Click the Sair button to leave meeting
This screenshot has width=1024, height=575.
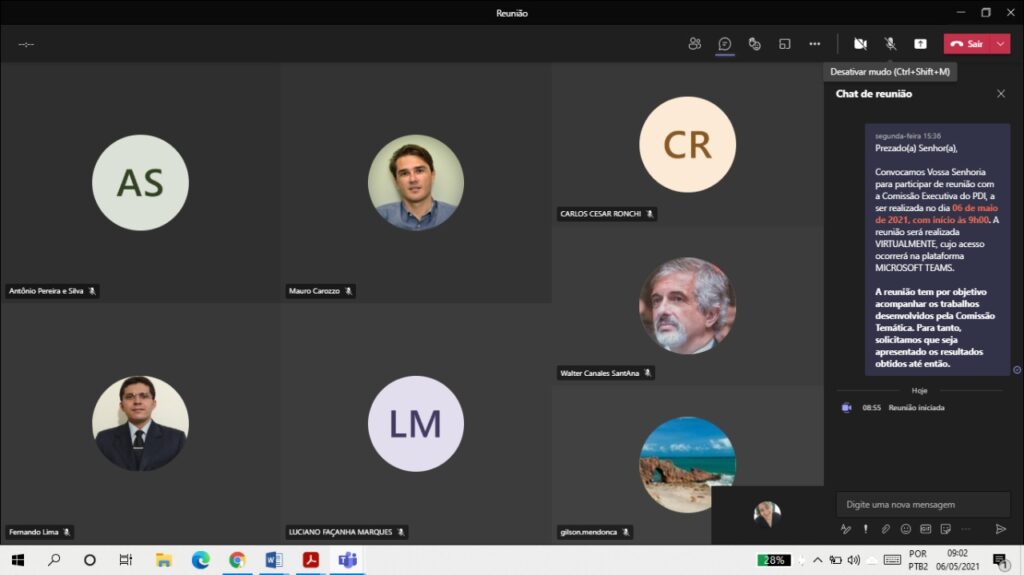[967, 44]
